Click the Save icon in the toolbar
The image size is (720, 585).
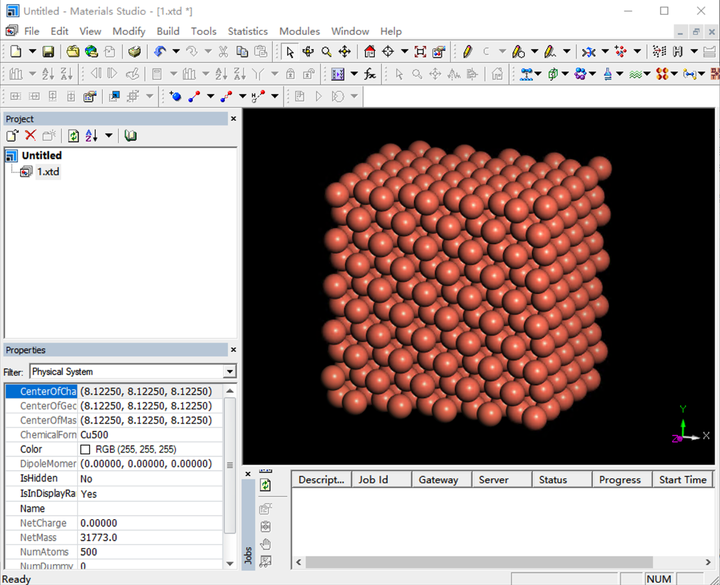[48, 51]
